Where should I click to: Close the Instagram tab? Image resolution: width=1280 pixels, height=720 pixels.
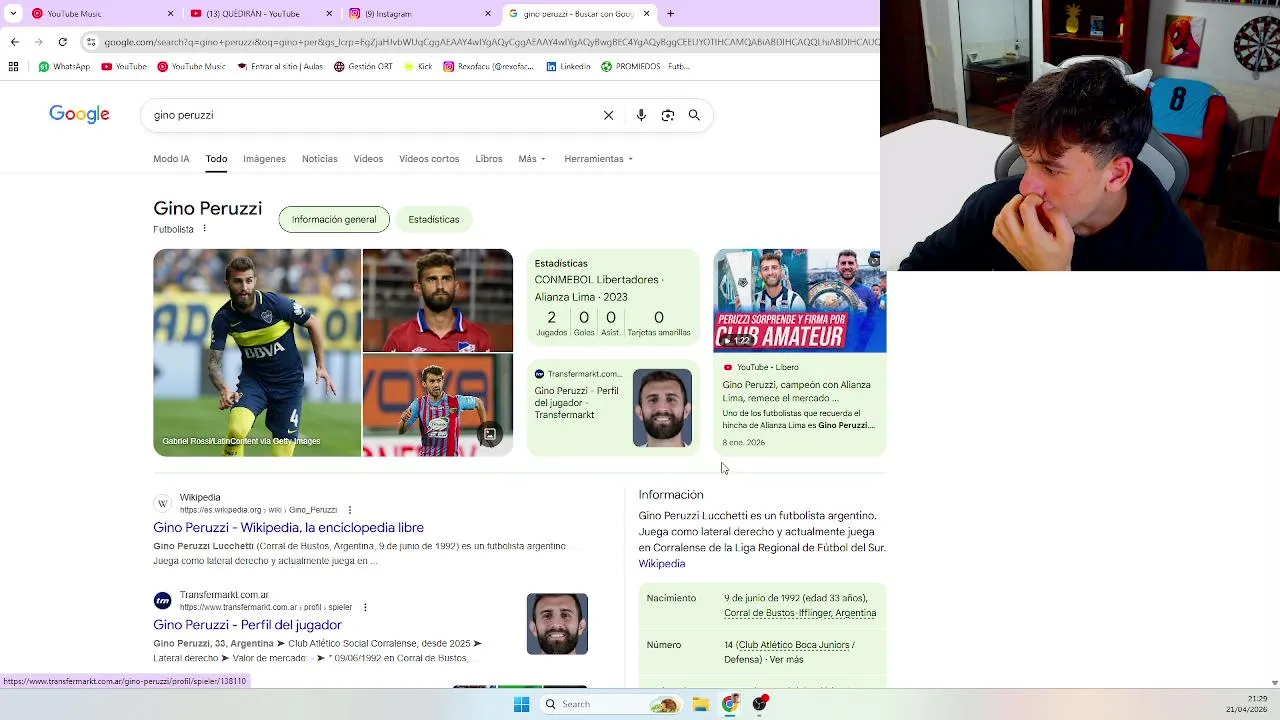[x=488, y=14]
